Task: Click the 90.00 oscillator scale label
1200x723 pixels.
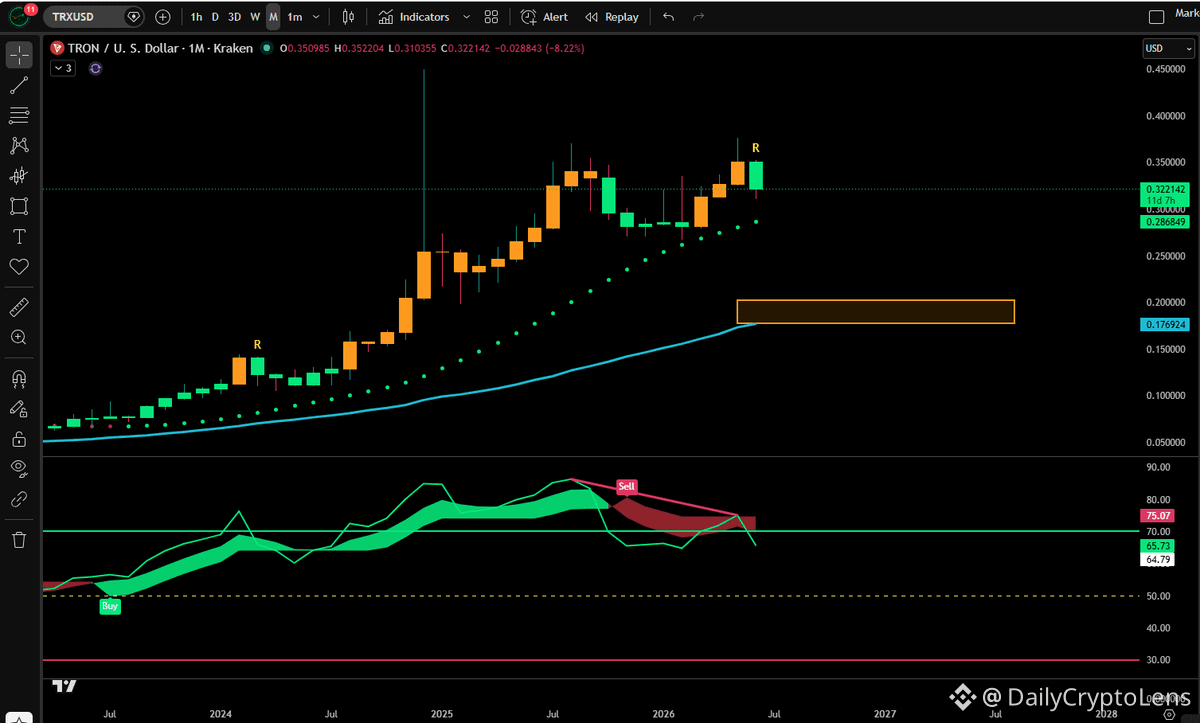Action: coord(1158,467)
